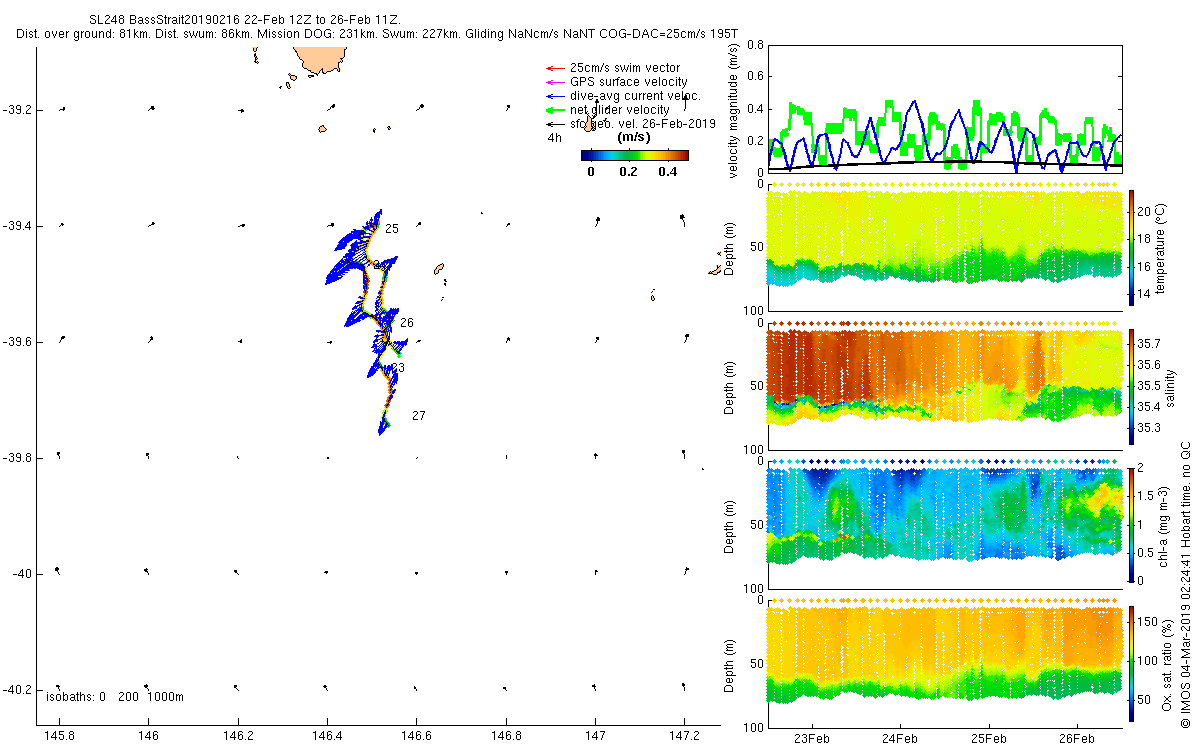Click the -39.4 latitude tick label

18,226
